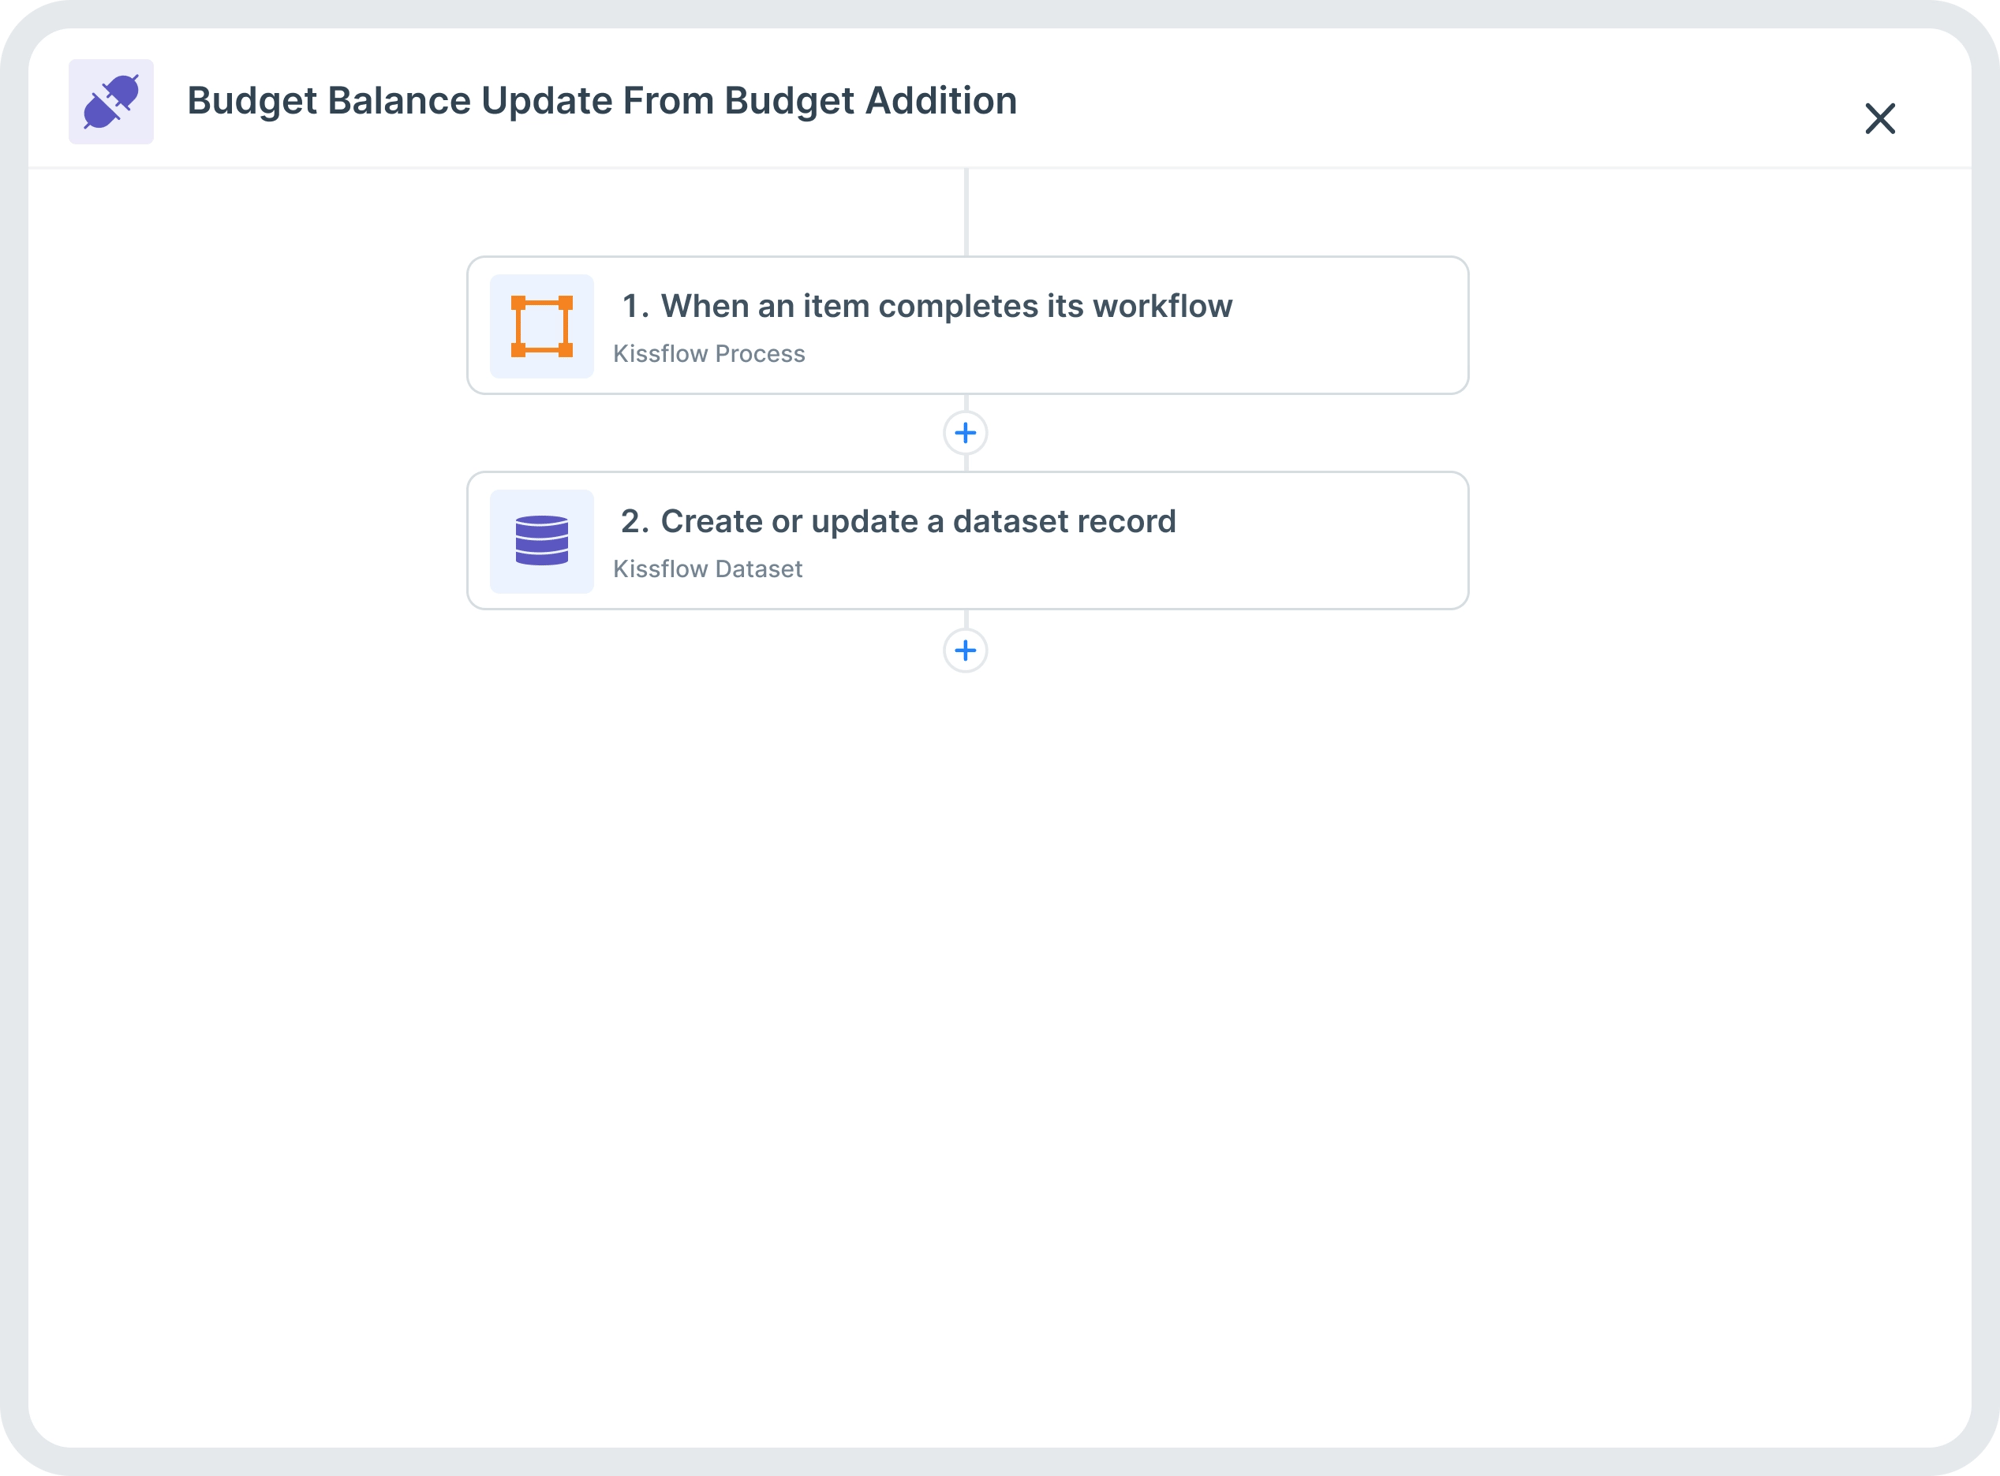Click 'Budget Addition' in the header title
Image resolution: width=2000 pixels, height=1476 pixels.
point(870,101)
